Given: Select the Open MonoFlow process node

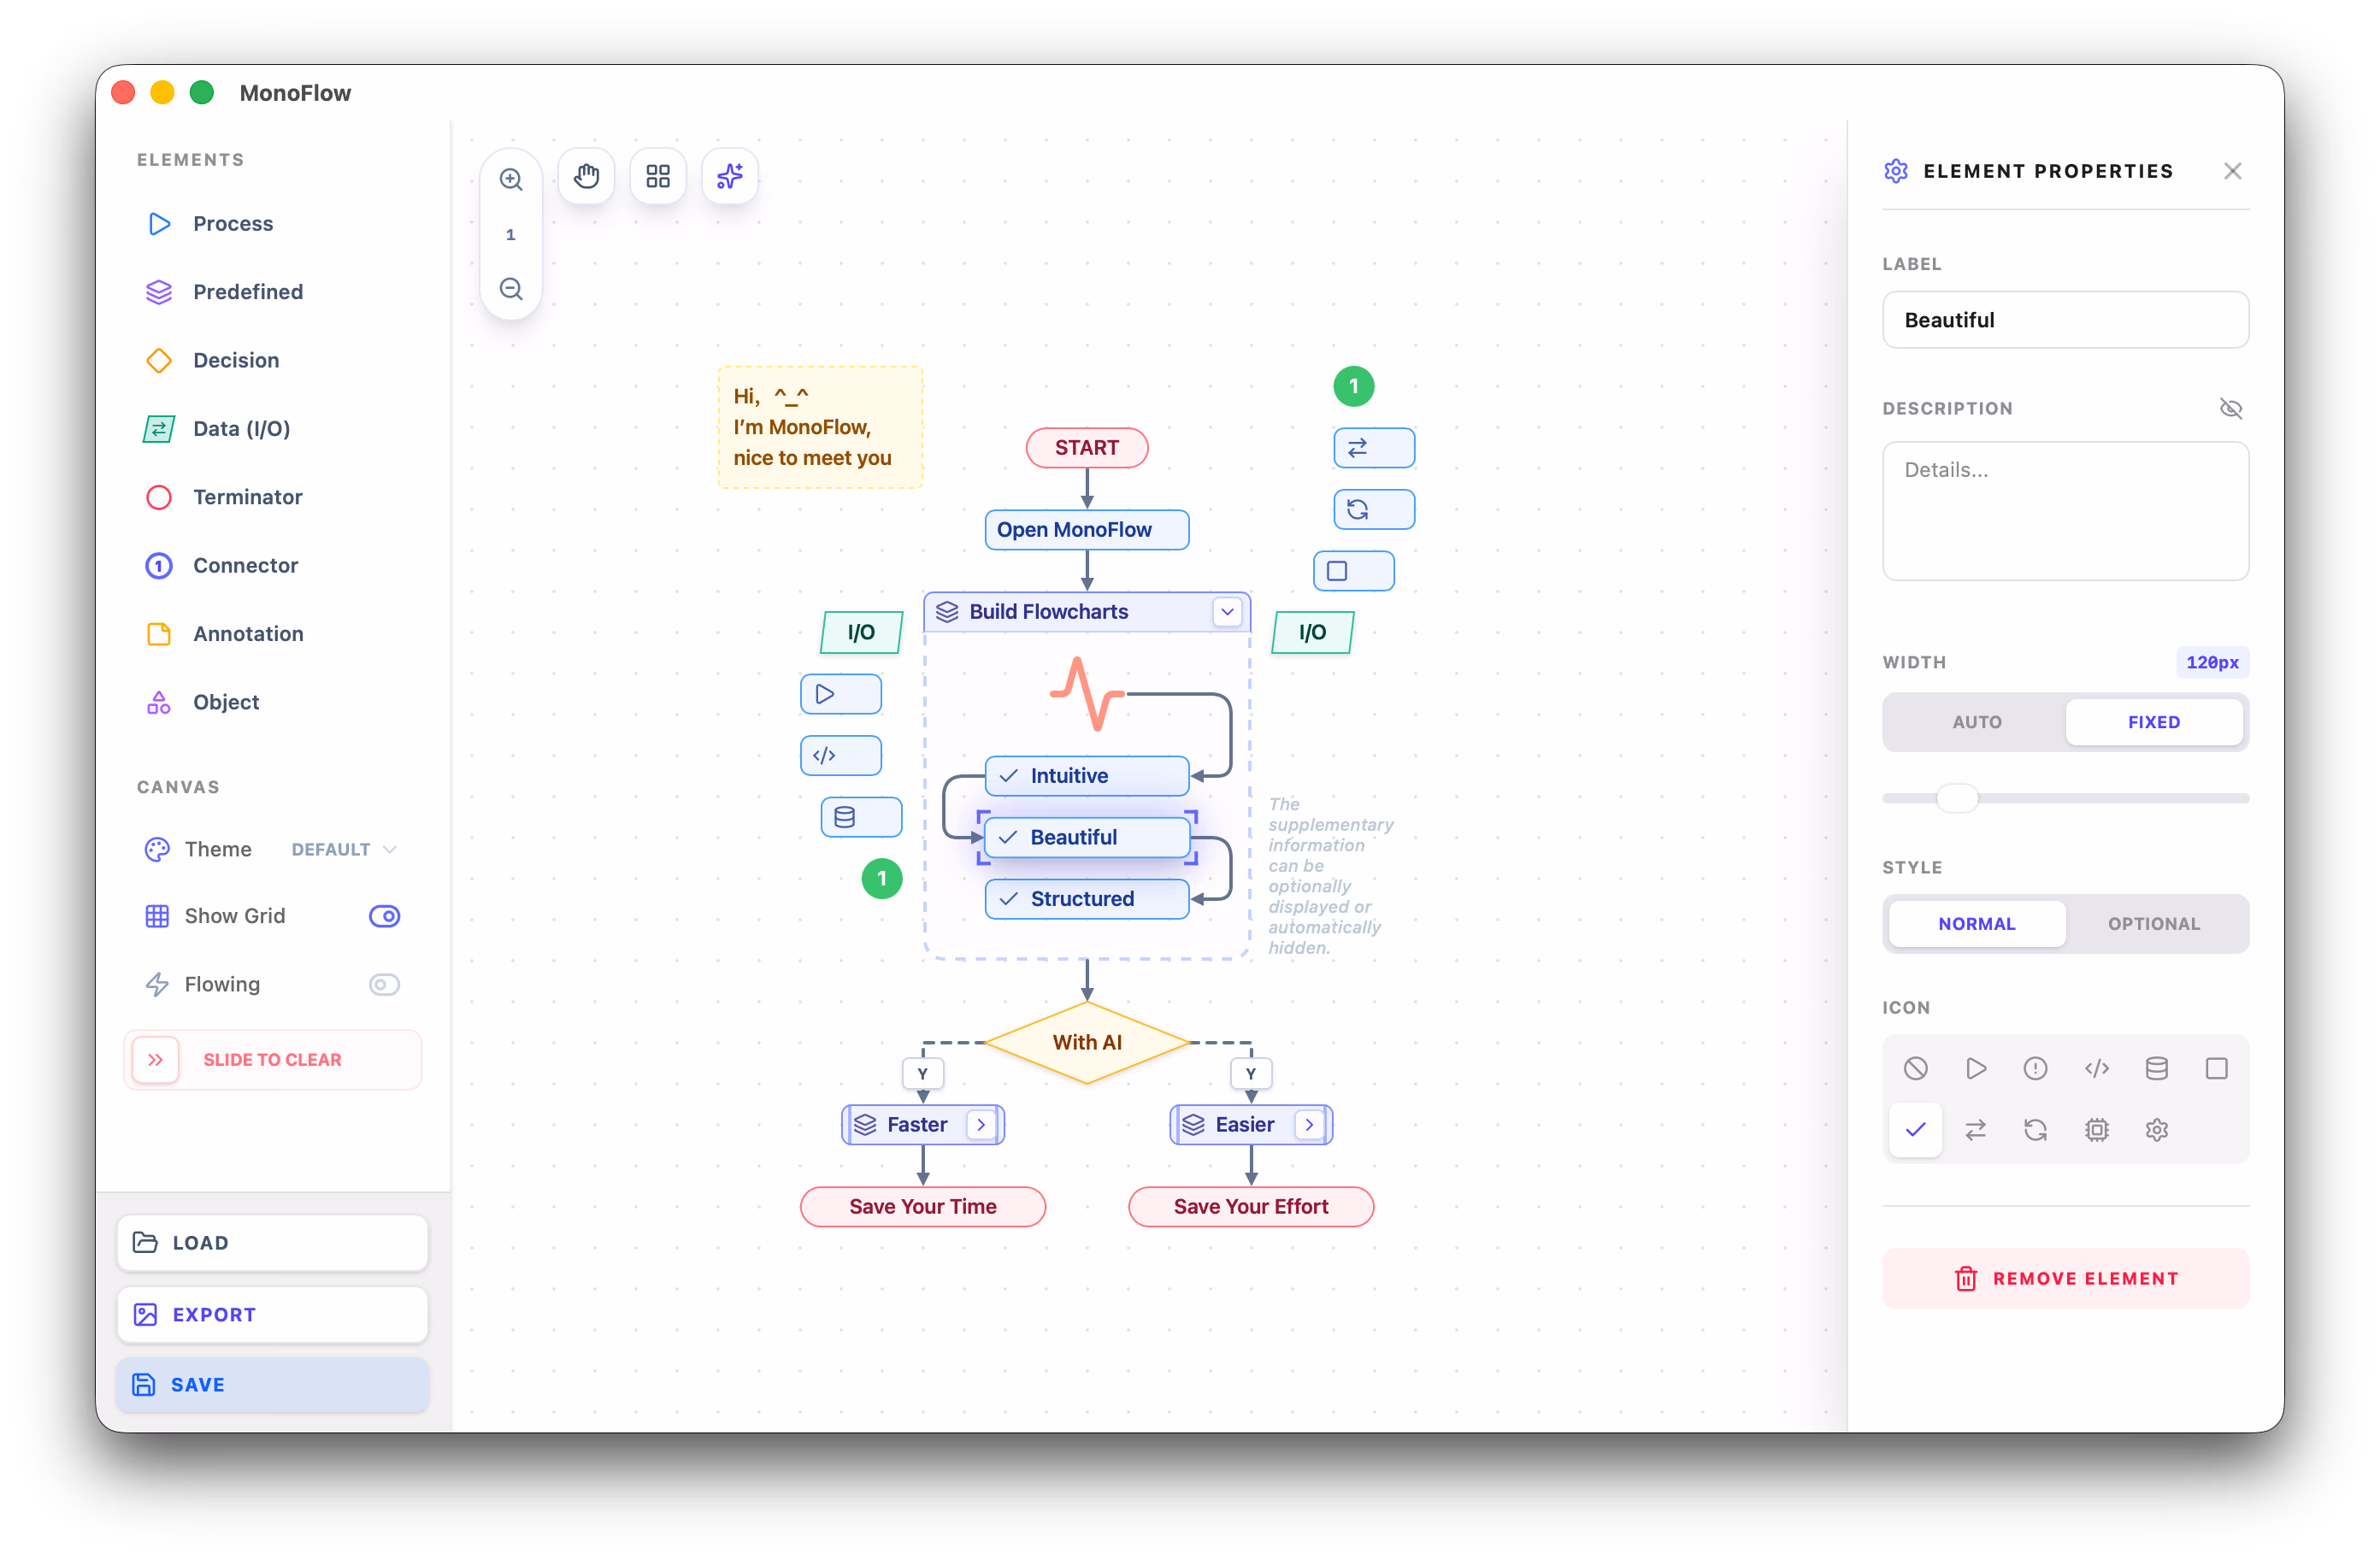Looking at the screenshot, I should pyautogui.click(x=1087, y=530).
